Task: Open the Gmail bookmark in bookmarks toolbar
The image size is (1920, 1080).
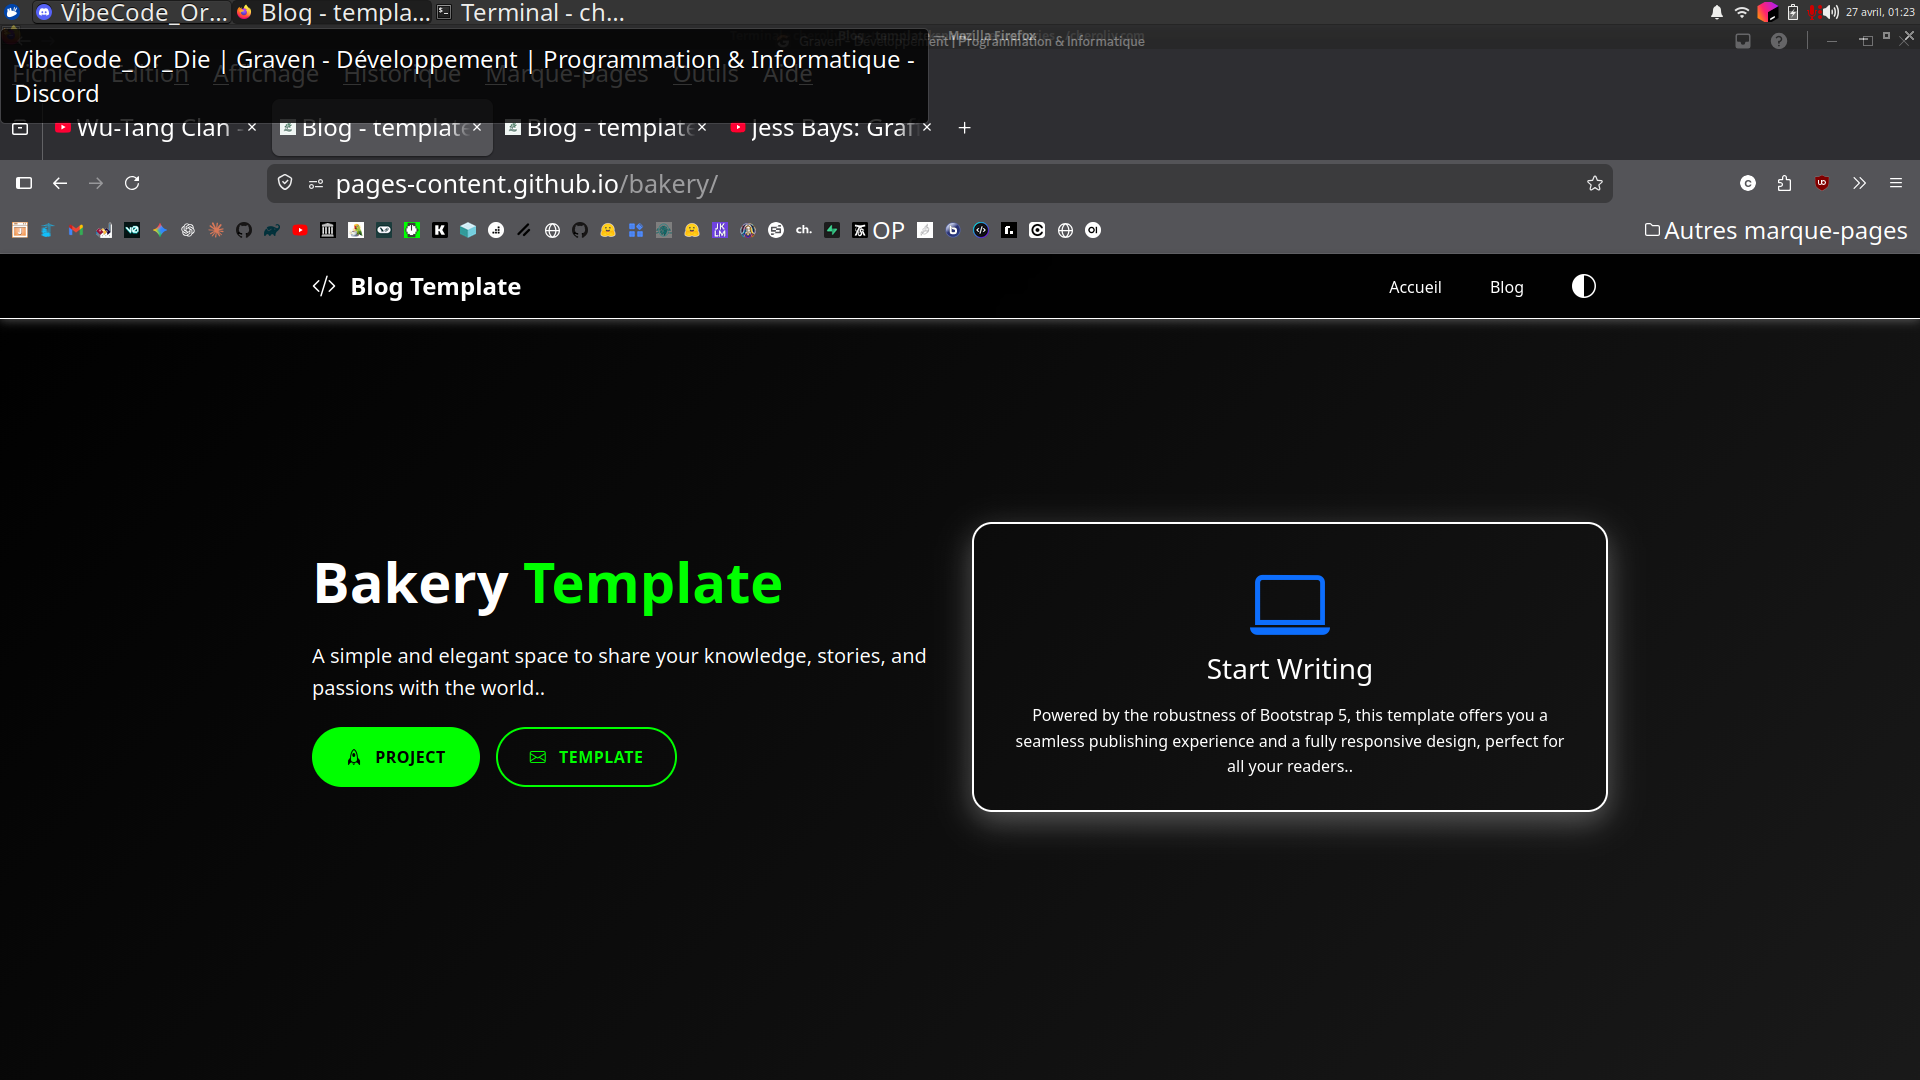Action: [x=76, y=230]
